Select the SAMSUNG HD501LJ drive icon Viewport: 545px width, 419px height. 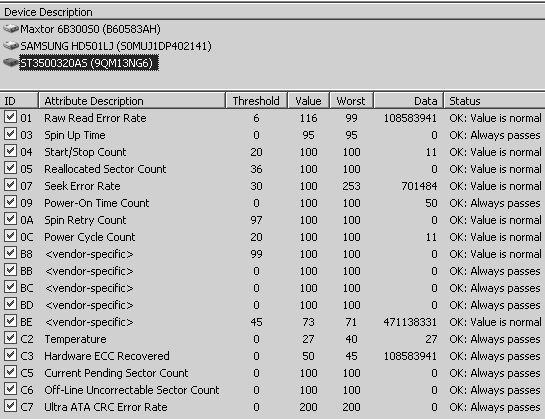[11, 46]
